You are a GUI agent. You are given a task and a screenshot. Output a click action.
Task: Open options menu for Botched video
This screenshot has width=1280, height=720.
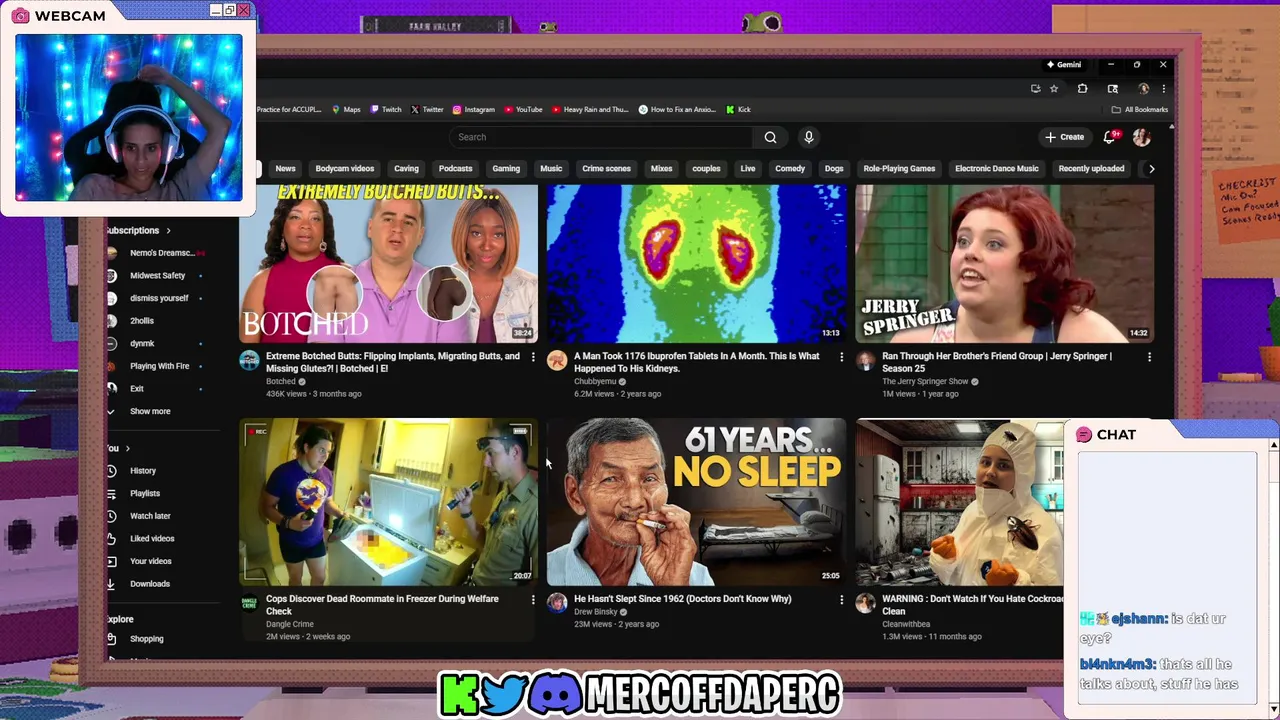(533, 357)
